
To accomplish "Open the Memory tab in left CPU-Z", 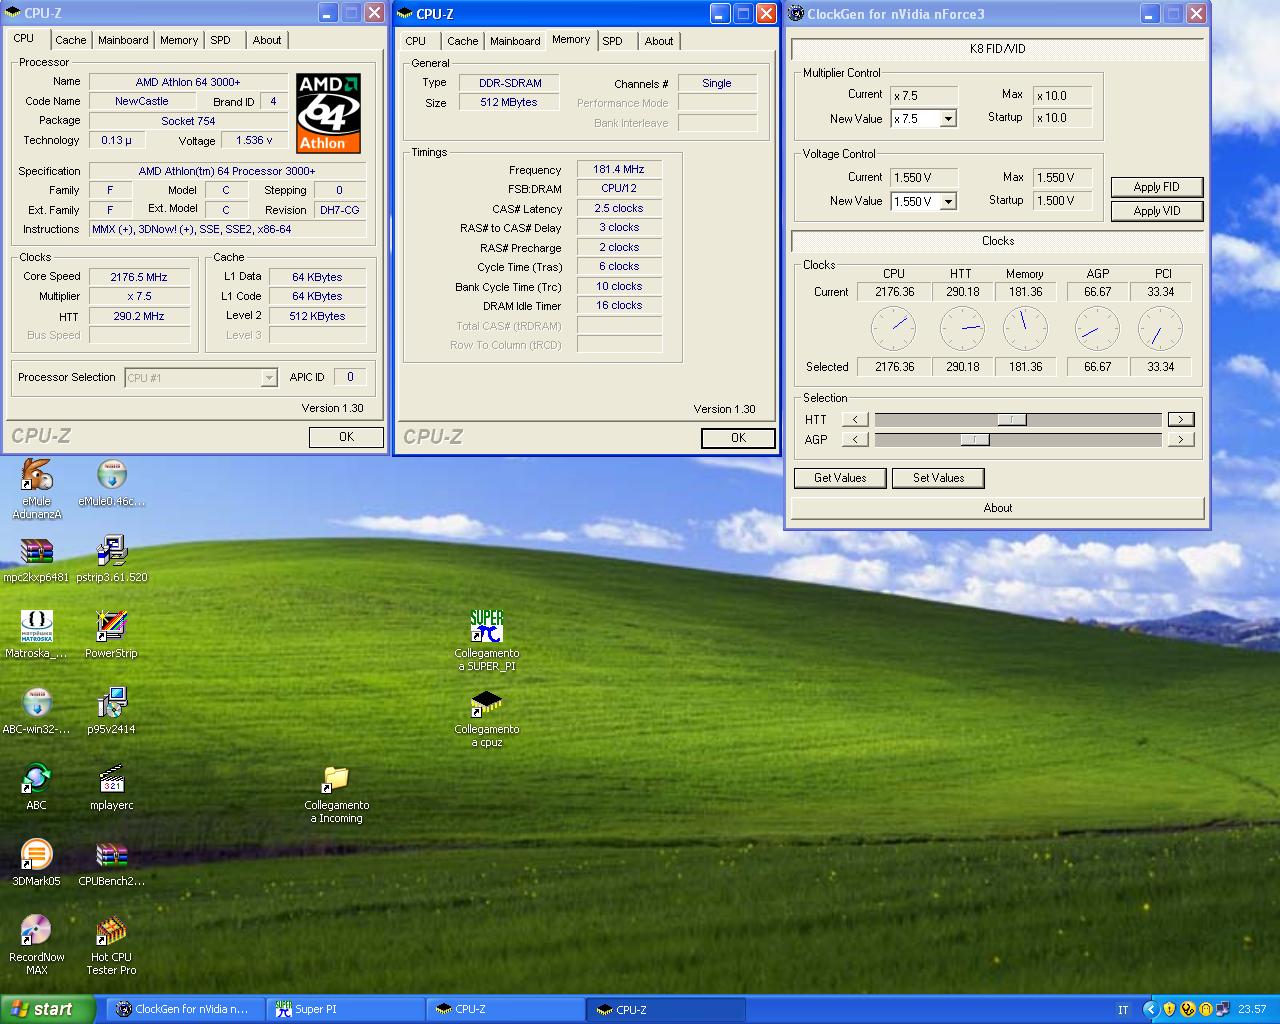I will pyautogui.click(x=179, y=40).
